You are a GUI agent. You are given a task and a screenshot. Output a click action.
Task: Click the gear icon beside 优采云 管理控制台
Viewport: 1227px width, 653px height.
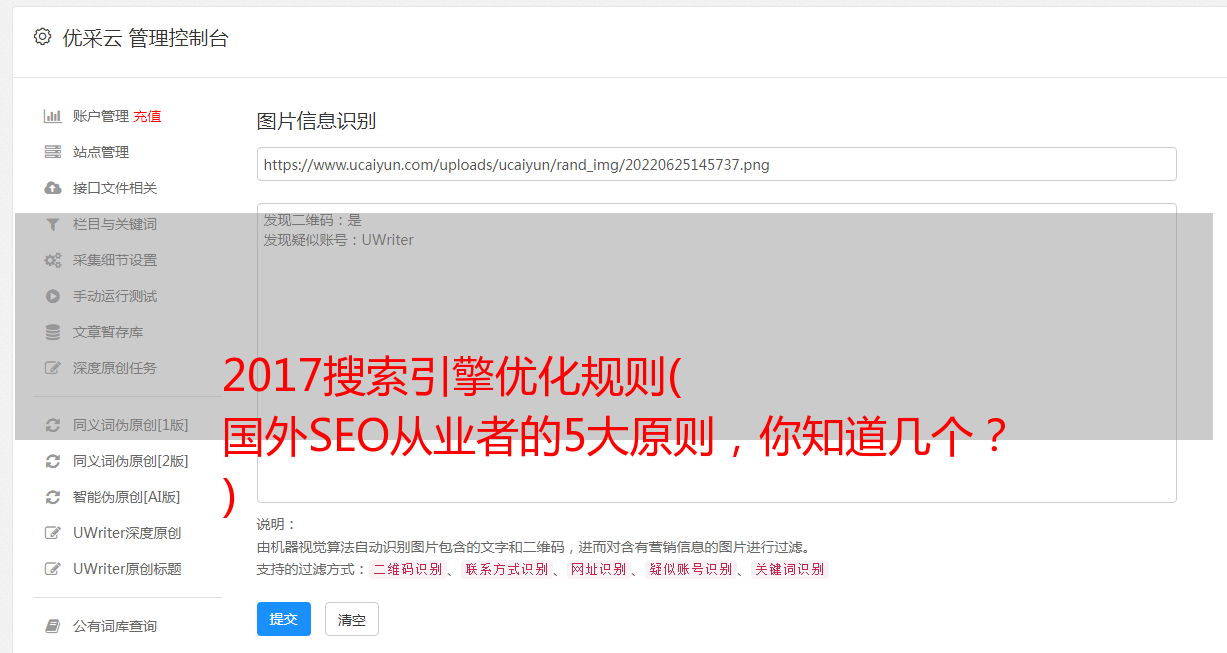42,37
